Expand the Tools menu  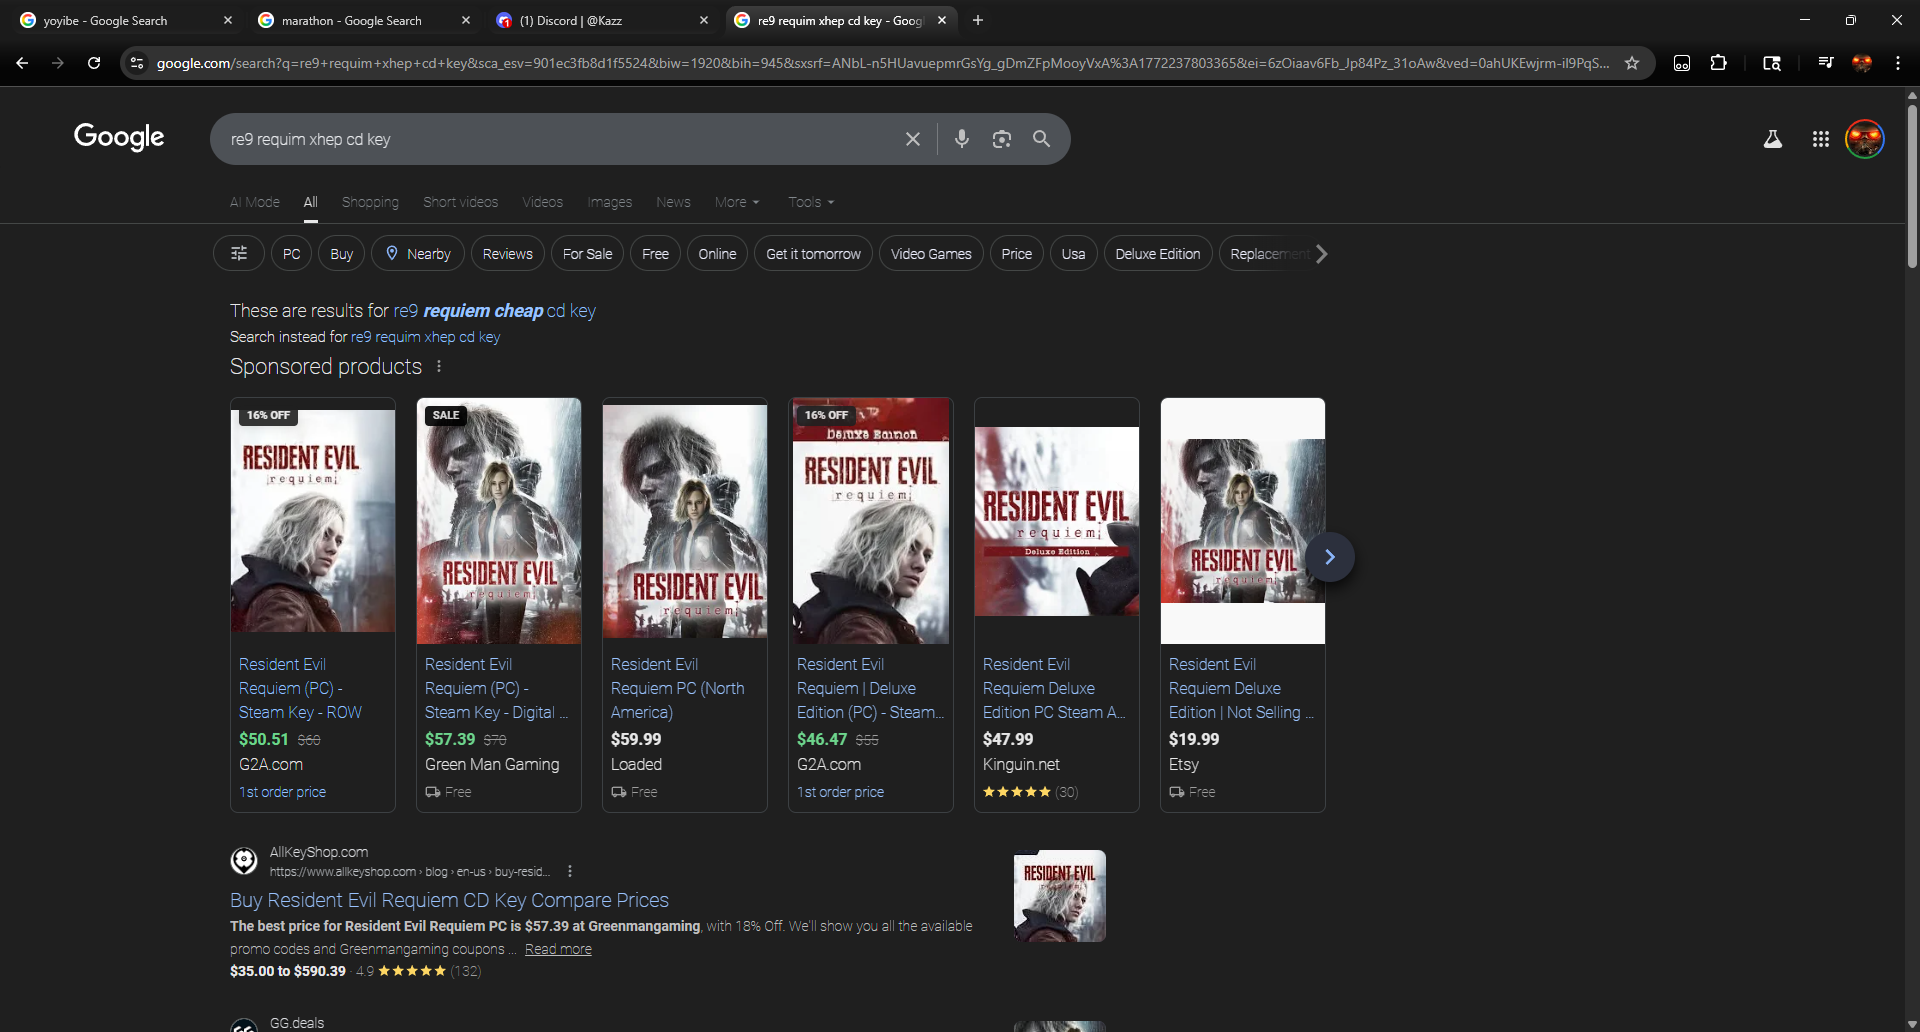coord(810,202)
